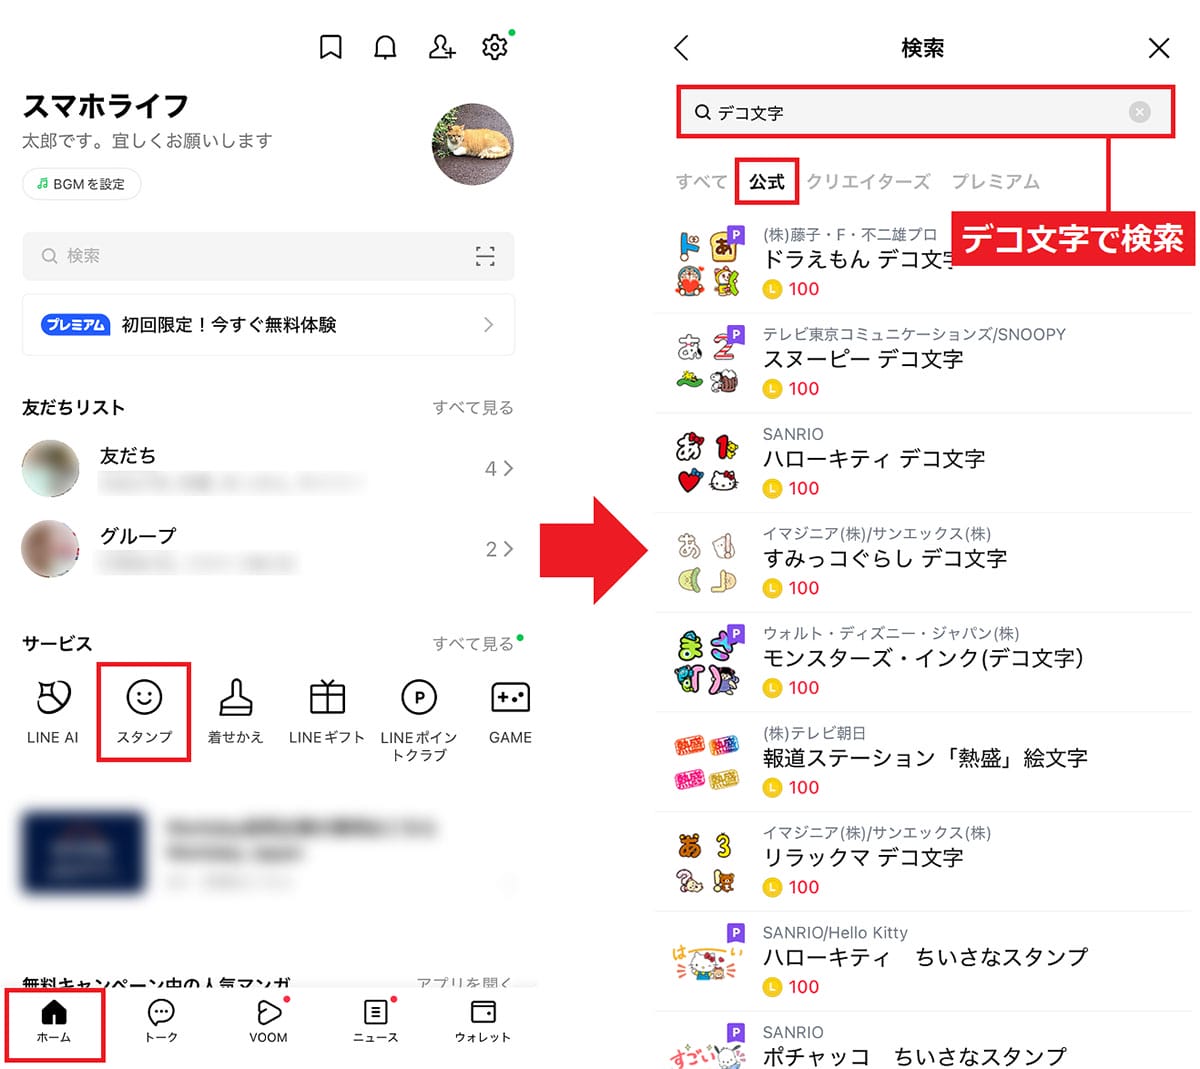
Task: Open the トーク tab in bottom navigation
Action: tap(161, 1021)
